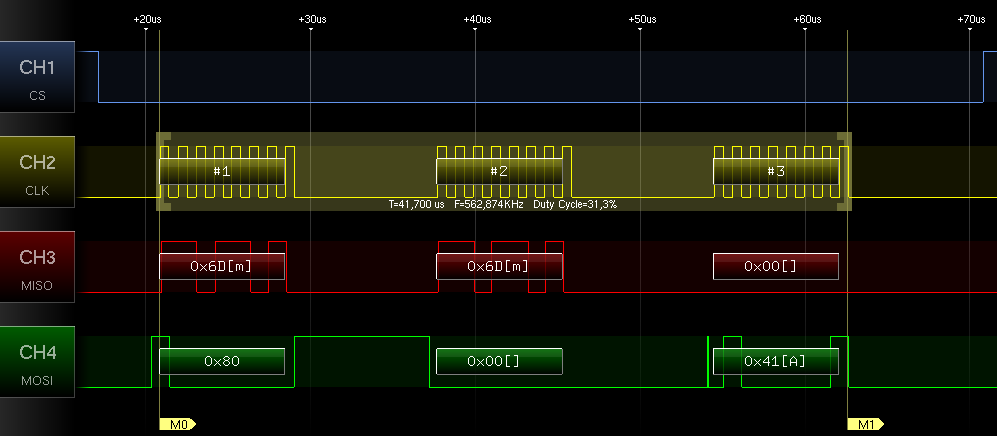Select the 0x41[A] packet on MOSI

pyautogui.click(x=775, y=361)
